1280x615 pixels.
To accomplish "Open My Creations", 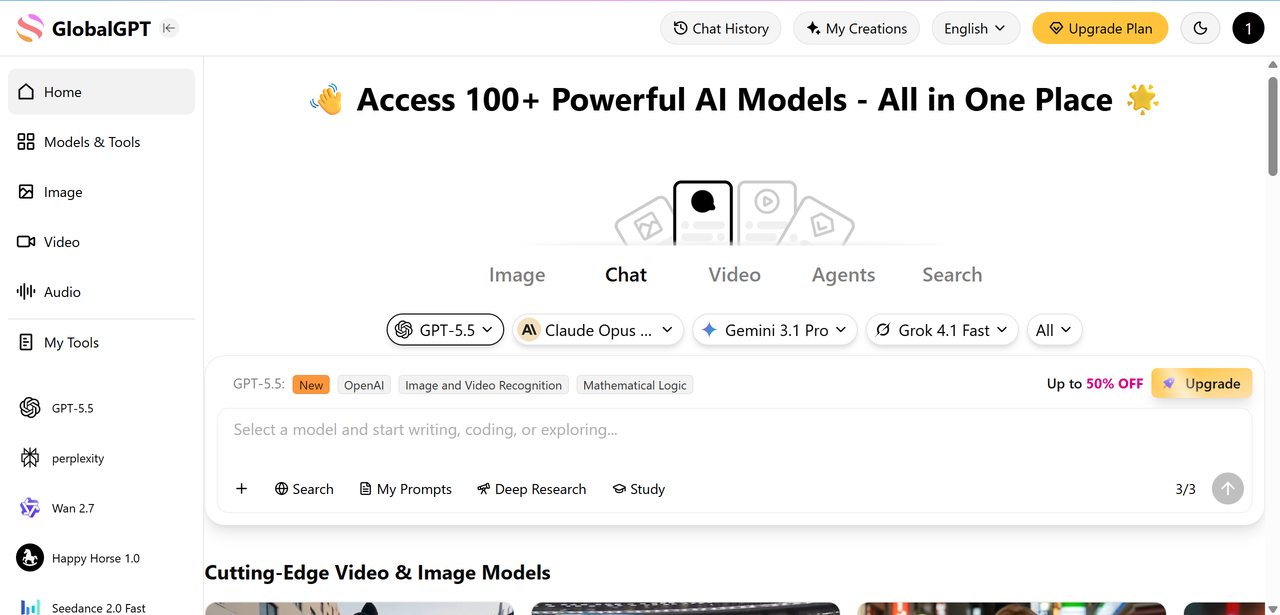I will (x=857, y=28).
